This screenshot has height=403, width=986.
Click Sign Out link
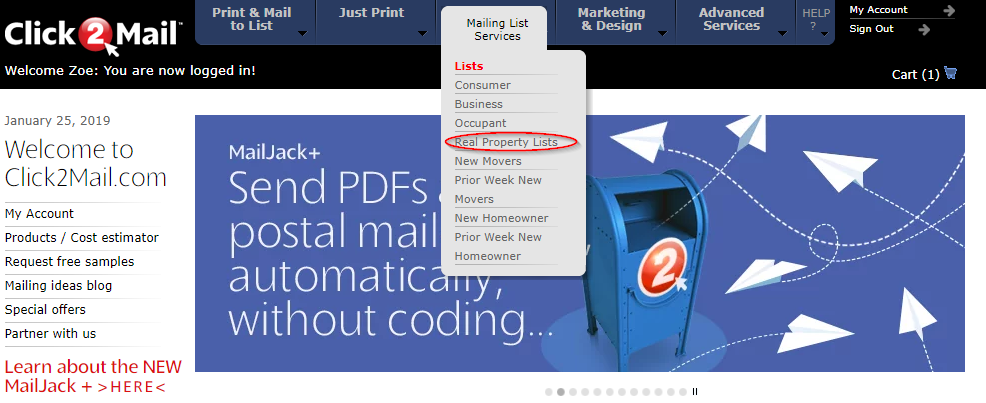[x=872, y=29]
